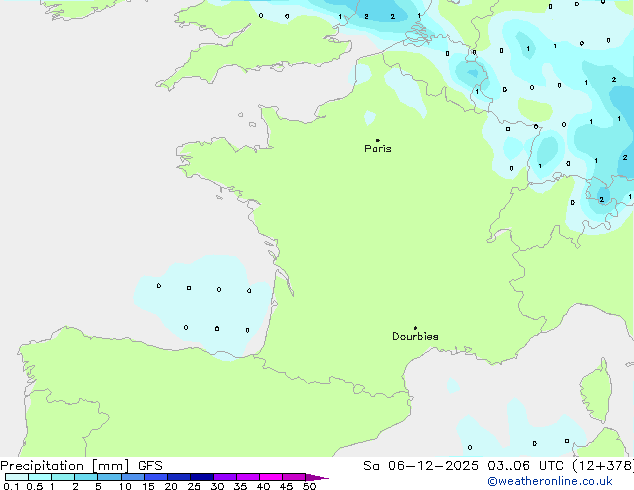The height and width of the screenshot is (490, 634).
Task: Click the legend value 10
Action: coord(125,486)
